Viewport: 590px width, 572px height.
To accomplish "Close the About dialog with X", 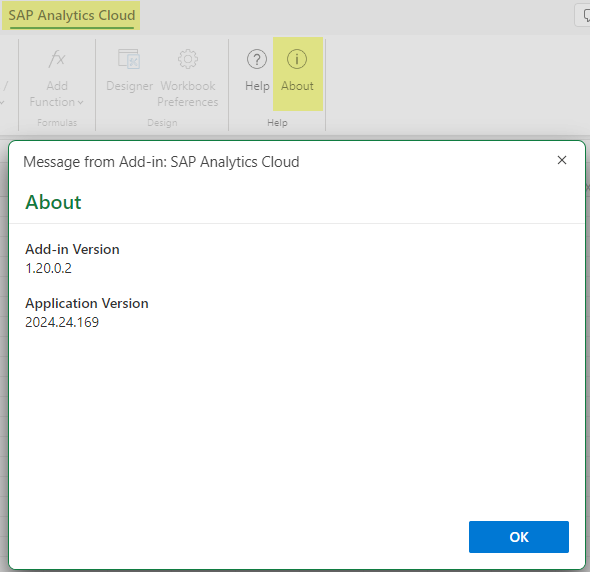I will (562, 160).
